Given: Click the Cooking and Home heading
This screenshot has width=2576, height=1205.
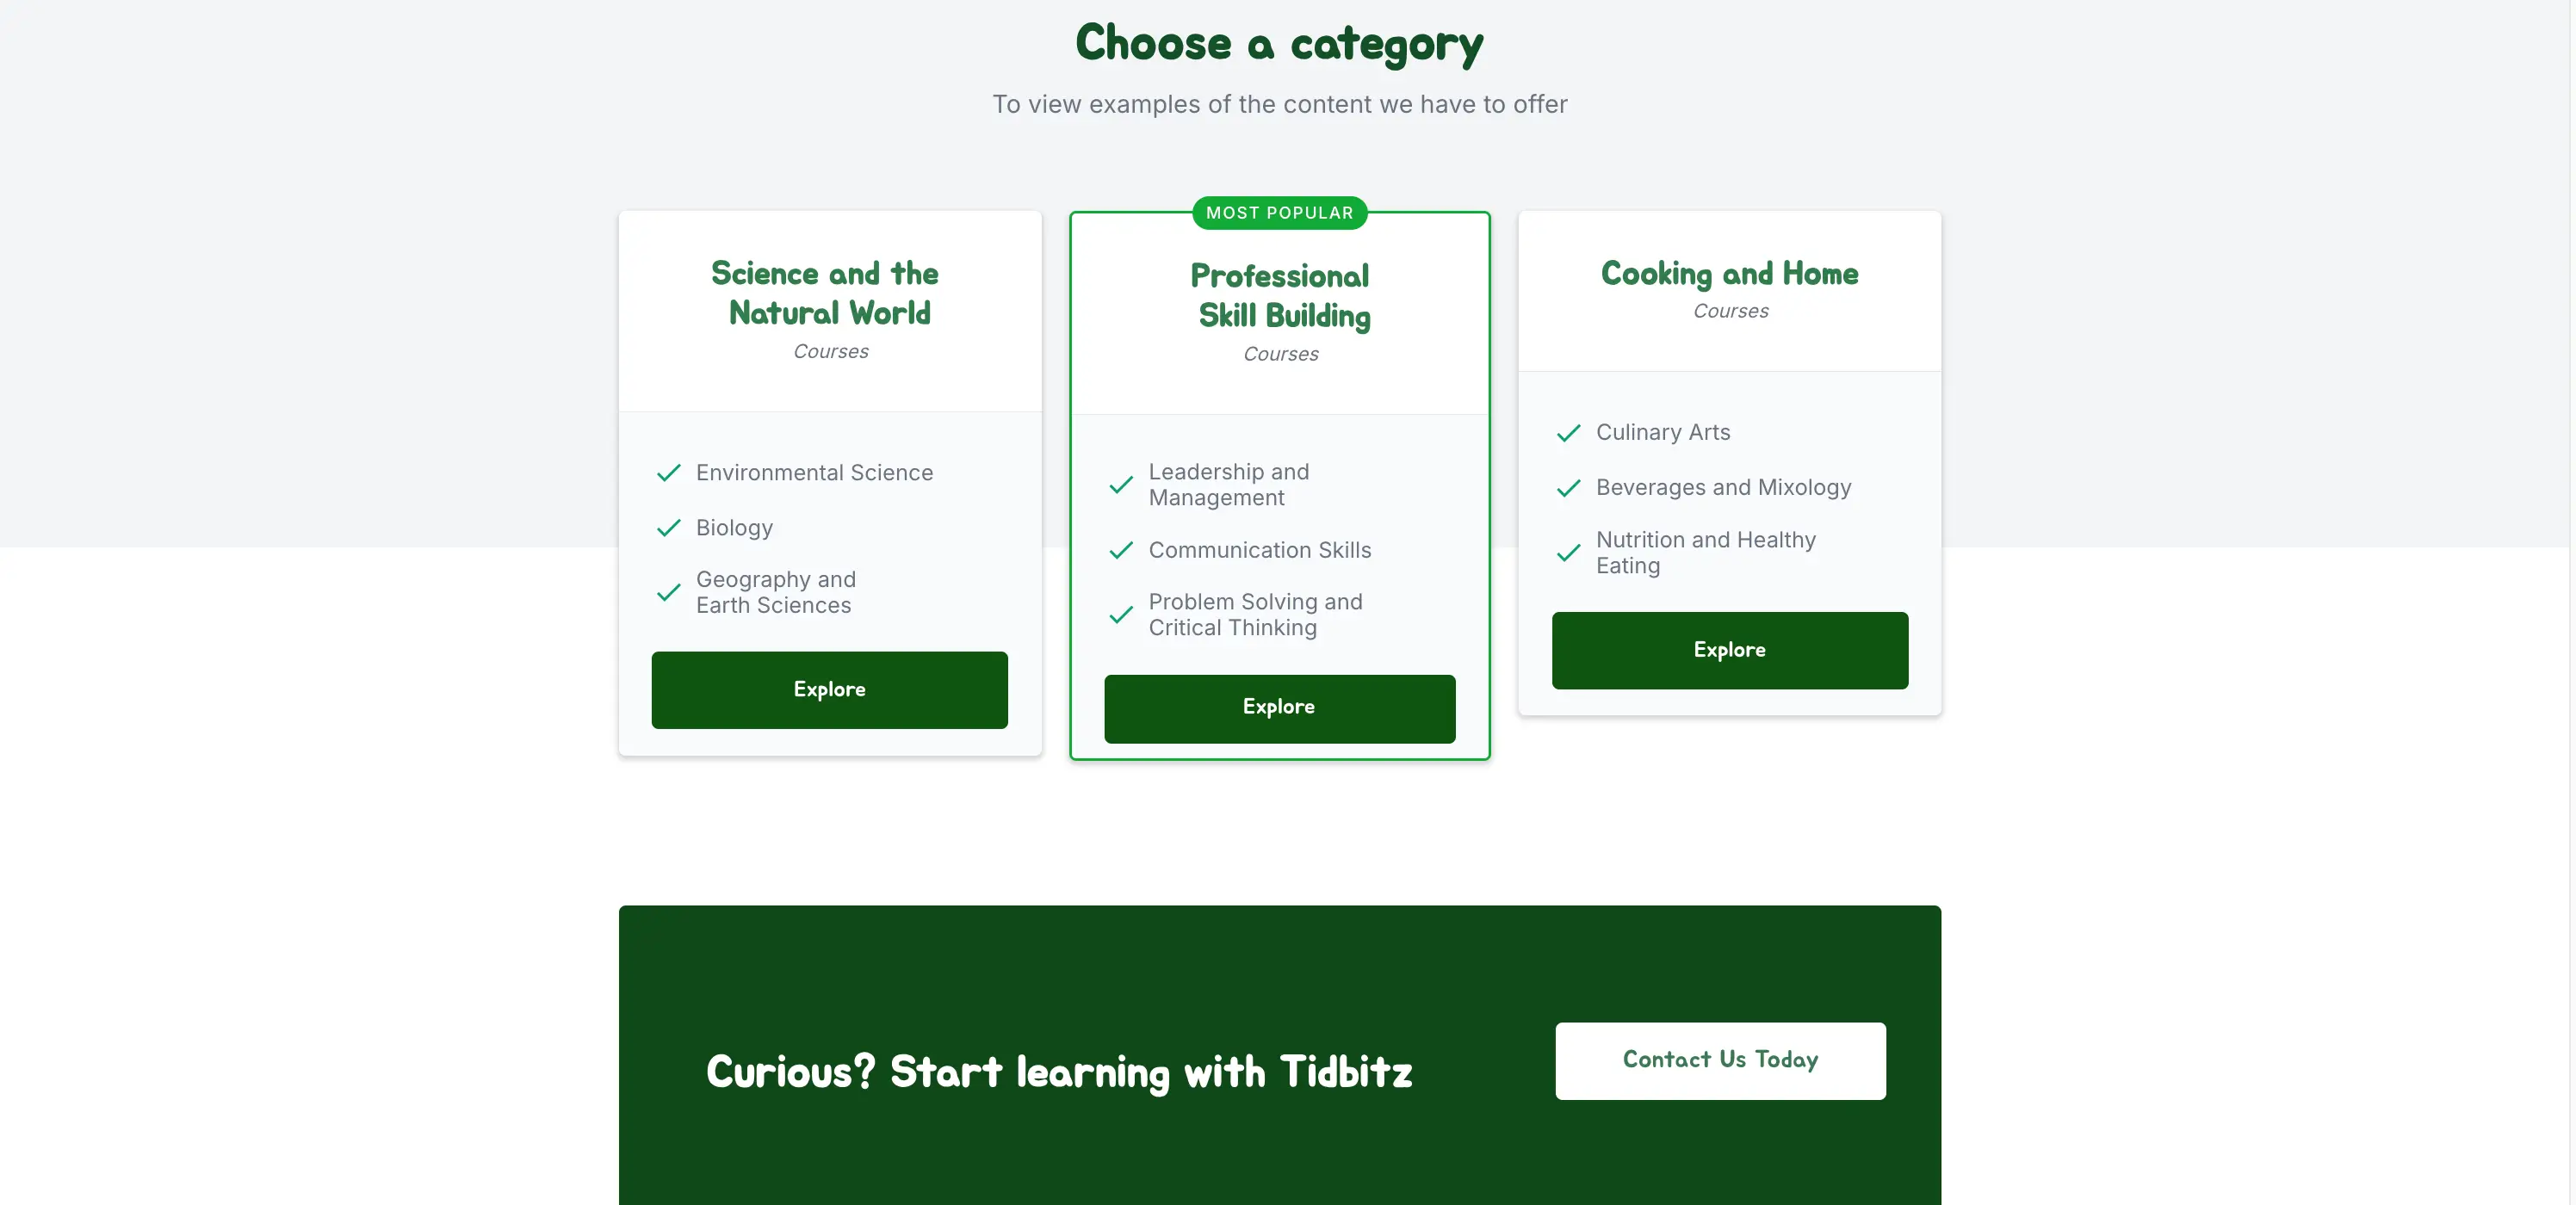Looking at the screenshot, I should click(x=1729, y=273).
